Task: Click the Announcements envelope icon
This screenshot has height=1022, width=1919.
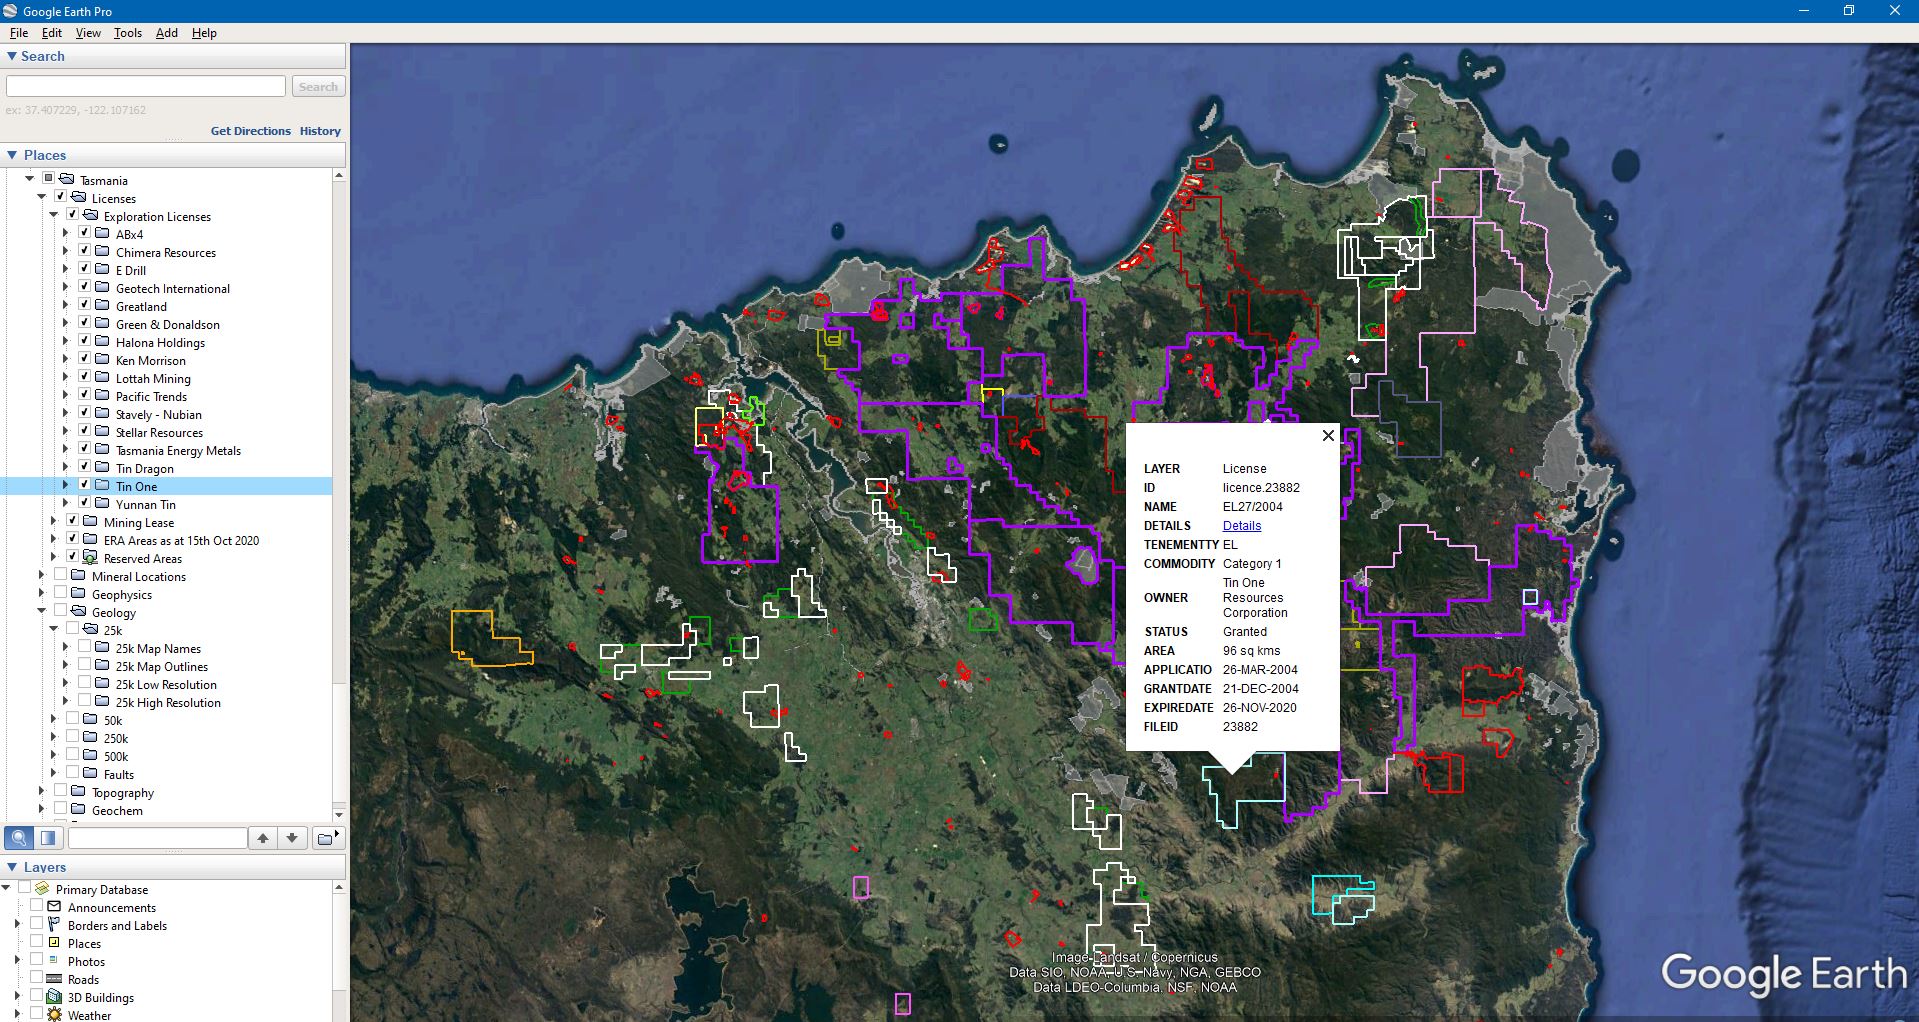Action: click(x=54, y=907)
